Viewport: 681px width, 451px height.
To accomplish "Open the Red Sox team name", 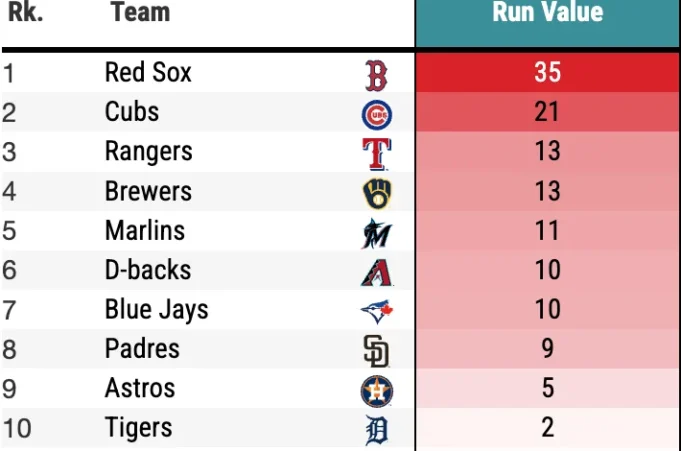I will click(148, 73).
